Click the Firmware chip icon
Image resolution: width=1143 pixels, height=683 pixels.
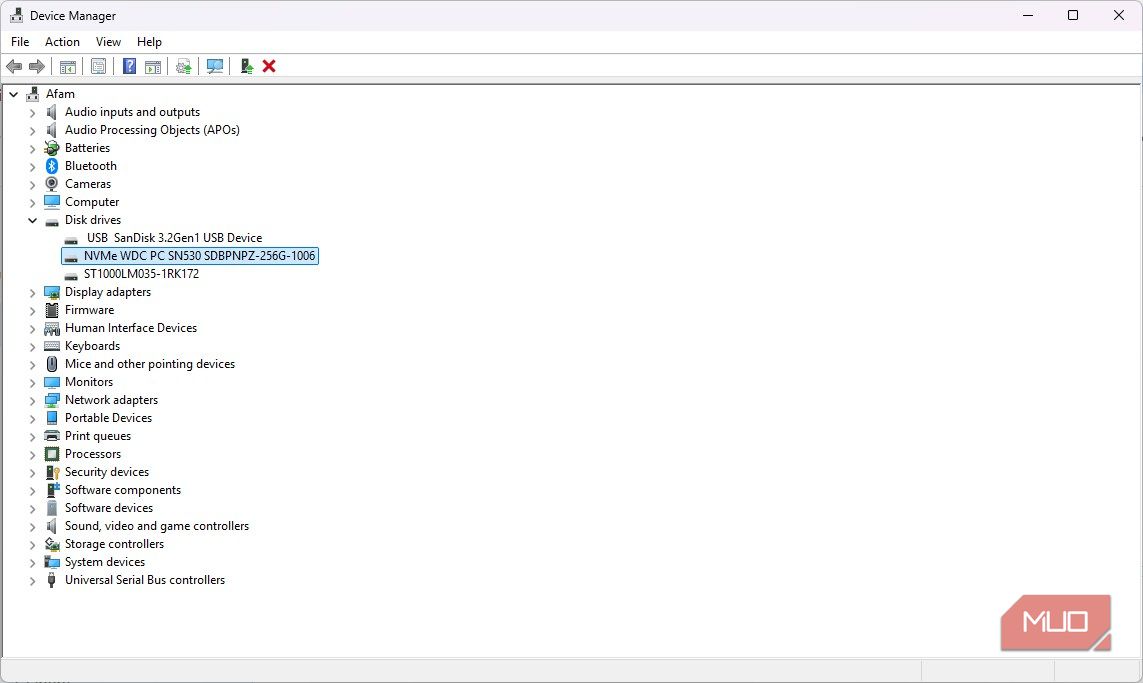[52, 310]
